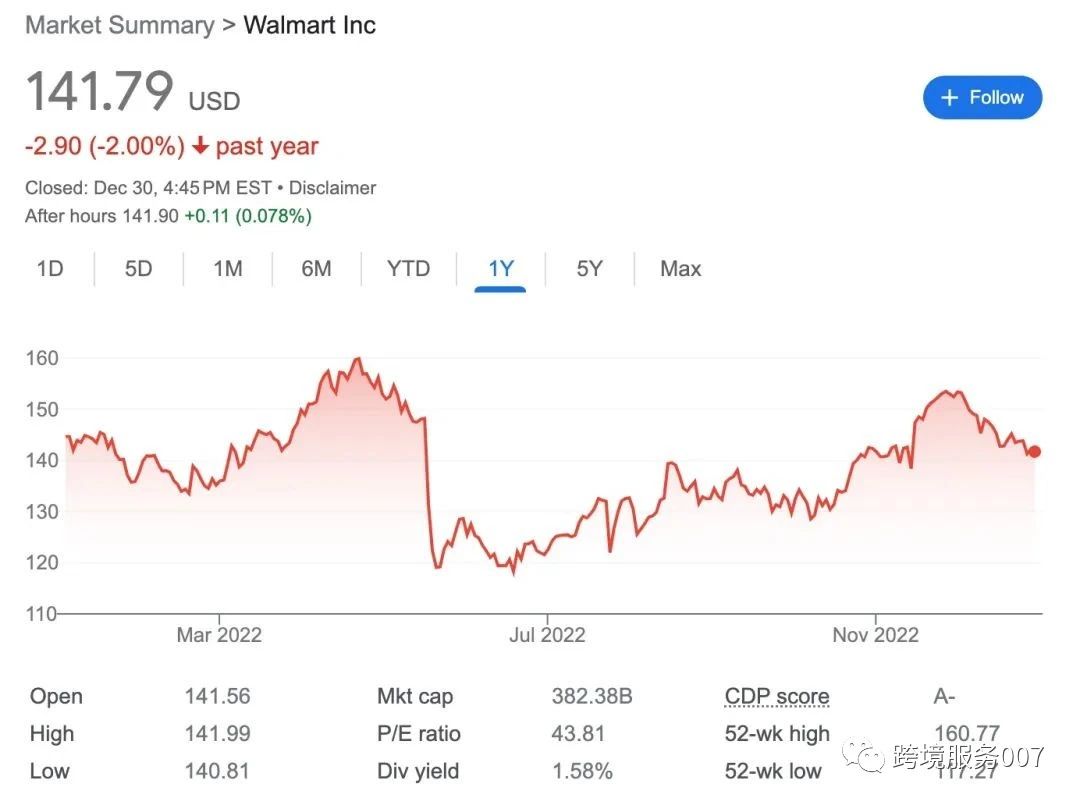This screenshot has width=1080, height=805.
Task: Click the red down arrow icon
Action: click(x=200, y=147)
